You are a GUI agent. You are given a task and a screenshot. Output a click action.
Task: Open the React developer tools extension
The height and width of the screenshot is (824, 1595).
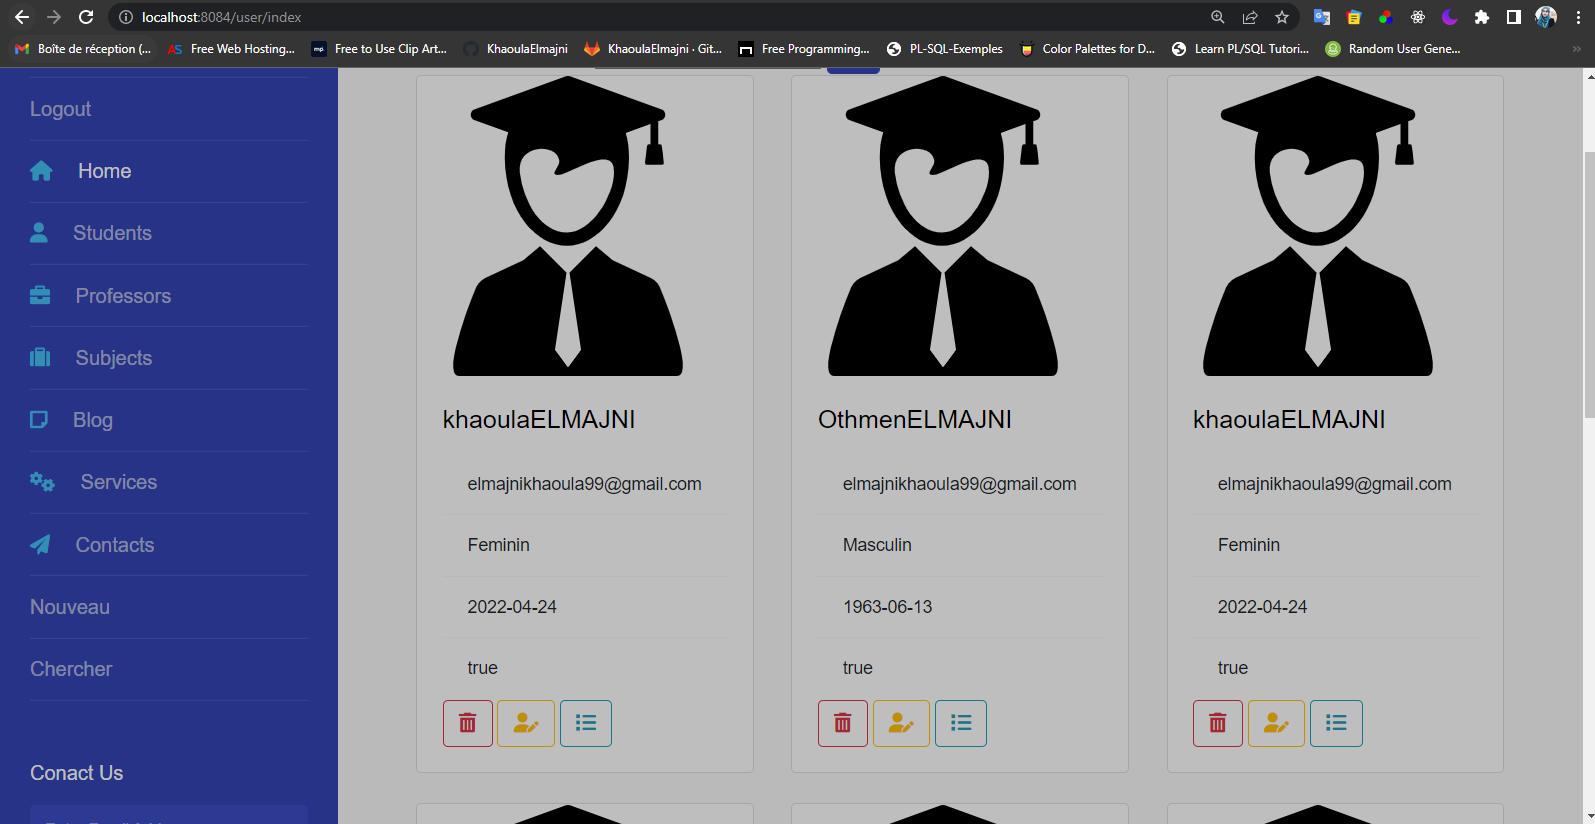[1418, 17]
